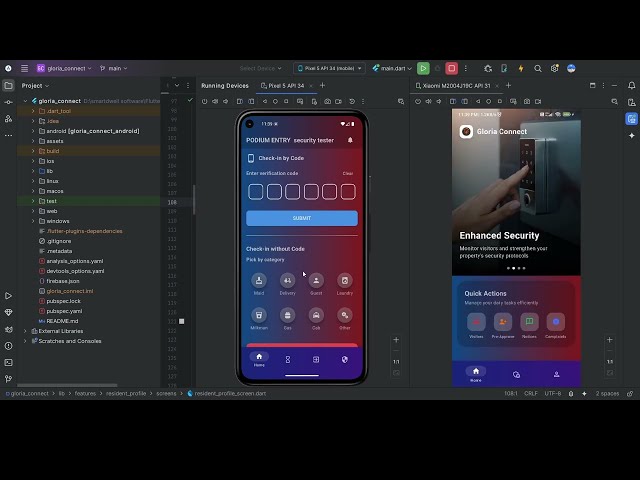
Task: Open Project view mode dropdown
Action: click(35, 86)
